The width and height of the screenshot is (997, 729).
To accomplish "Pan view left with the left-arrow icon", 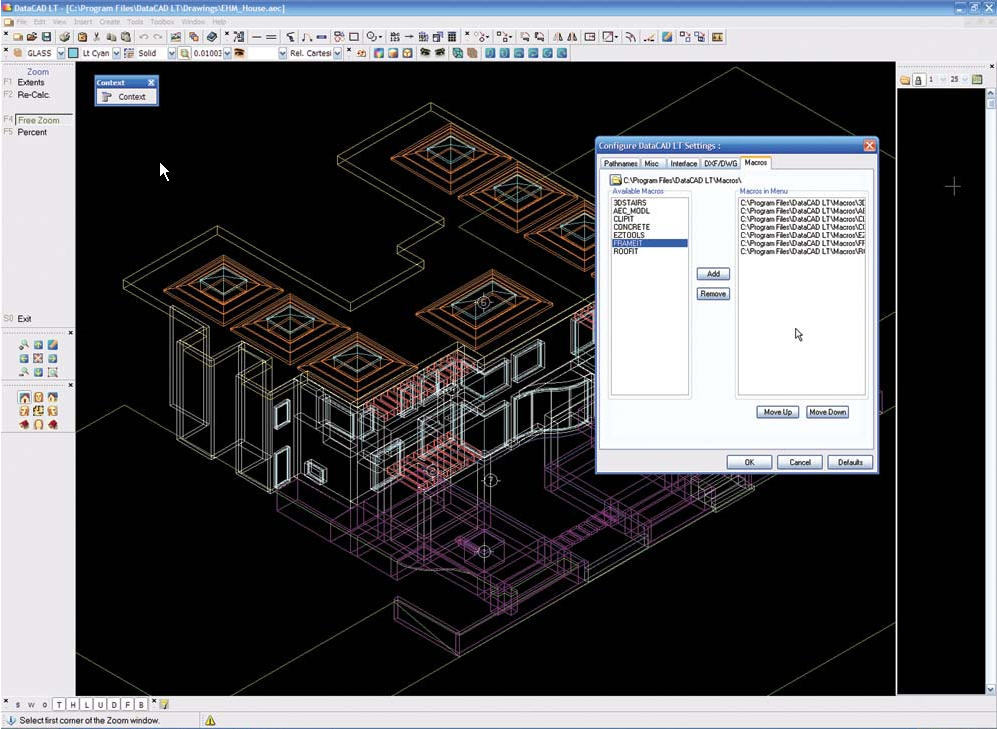I will click(x=24, y=358).
